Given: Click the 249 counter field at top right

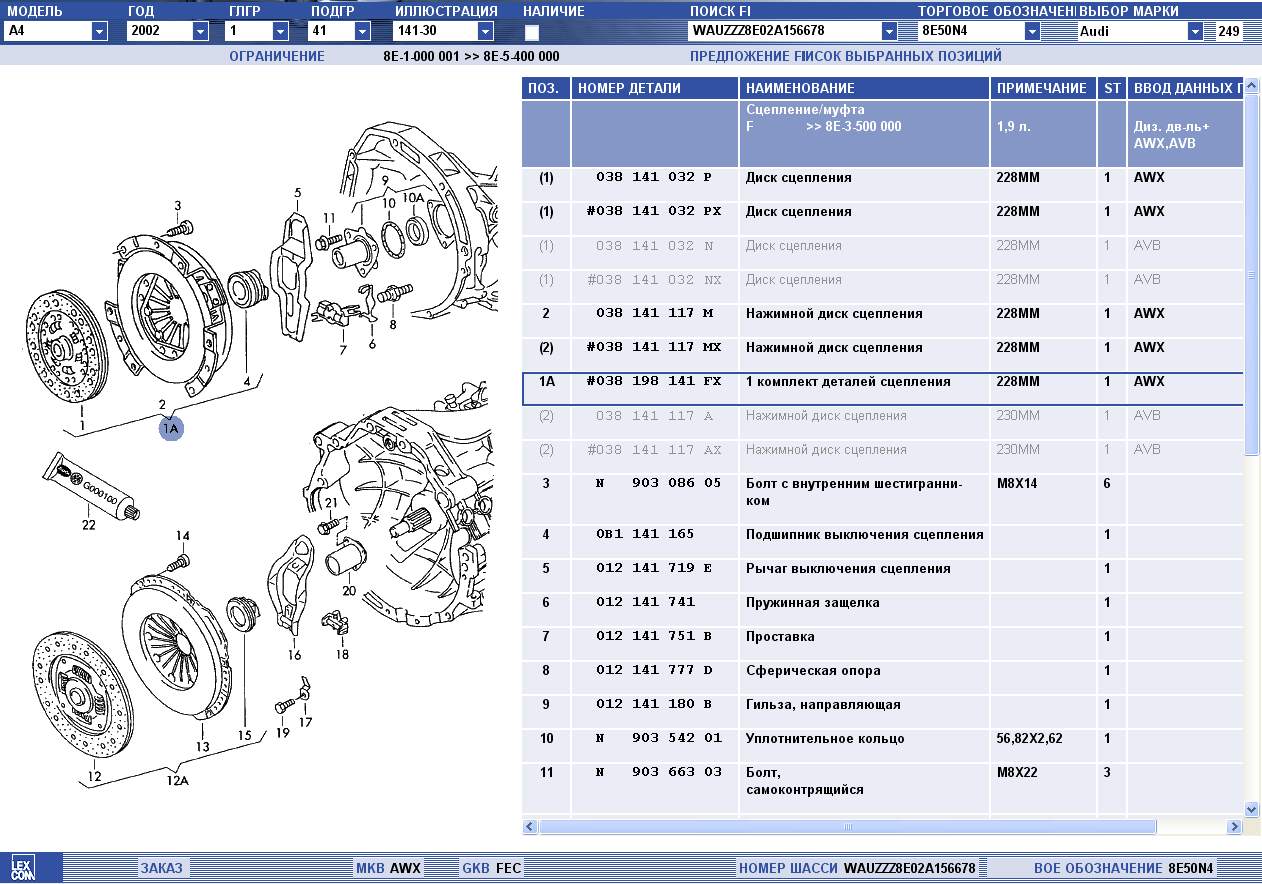Looking at the screenshot, I should (1229, 31).
